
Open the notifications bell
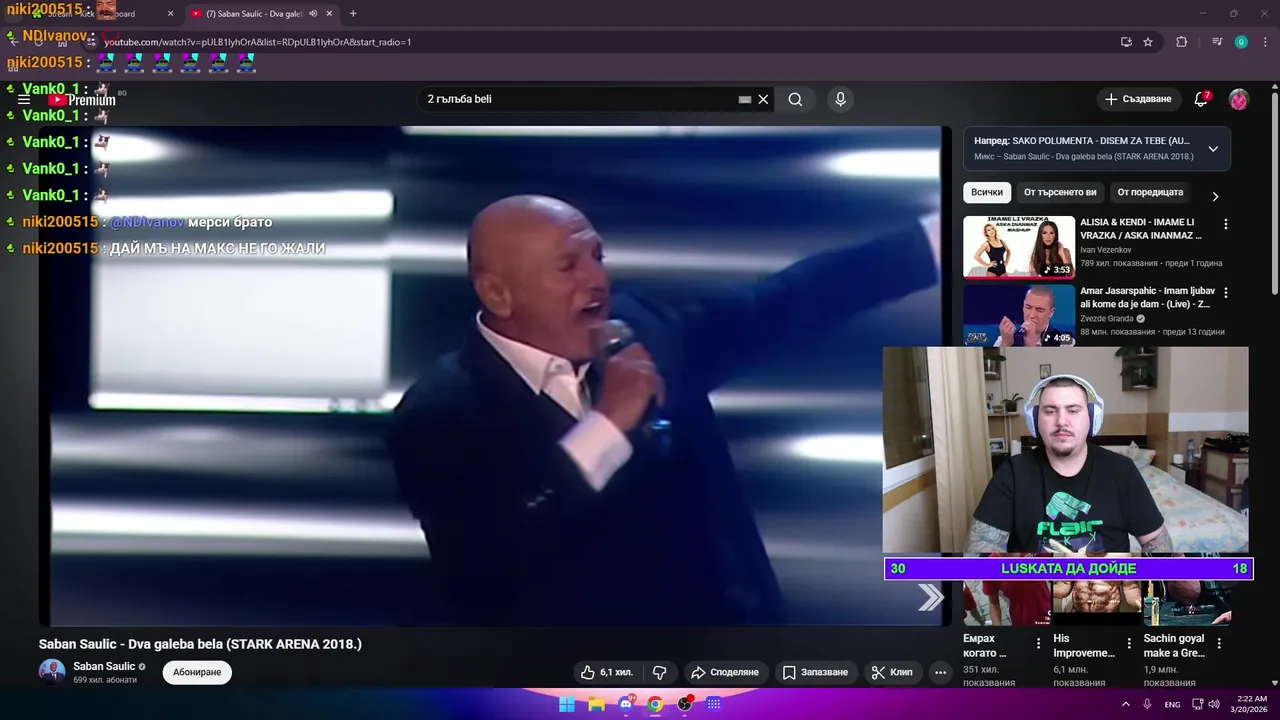pos(1201,99)
